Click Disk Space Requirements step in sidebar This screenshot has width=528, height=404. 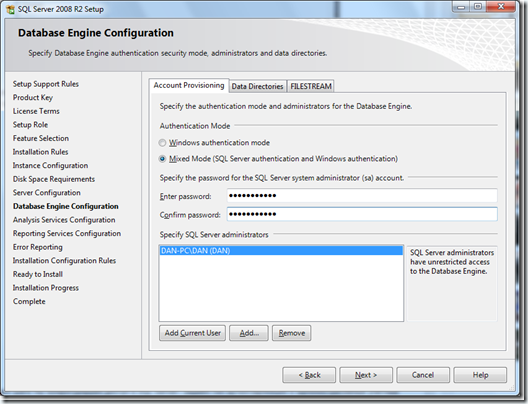pyautogui.click(x=54, y=179)
